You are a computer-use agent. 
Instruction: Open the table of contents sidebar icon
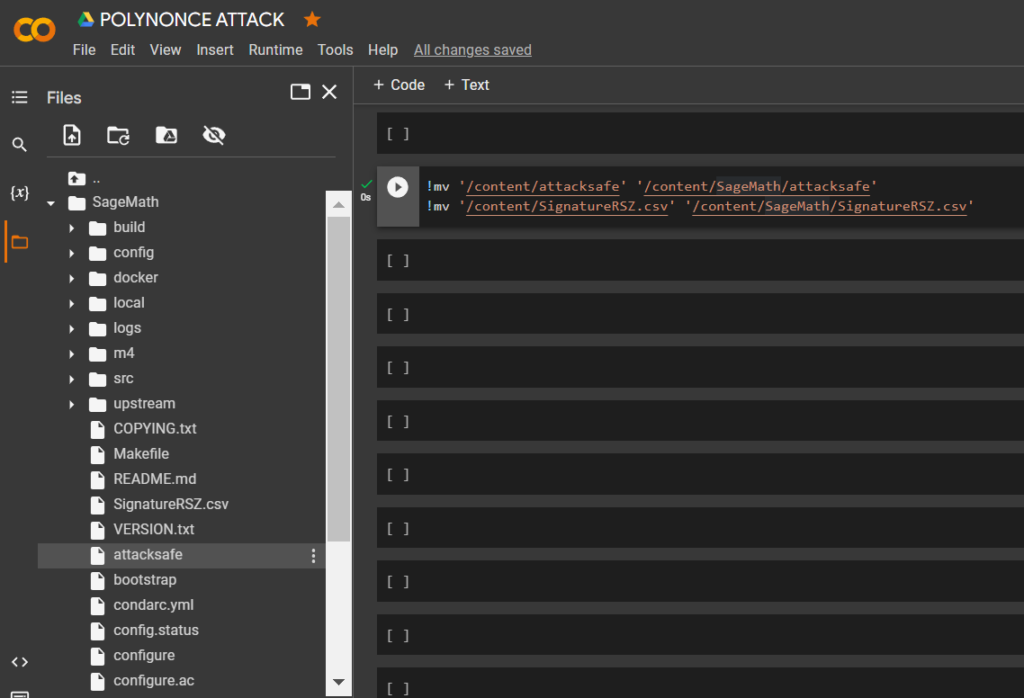click(x=20, y=97)
